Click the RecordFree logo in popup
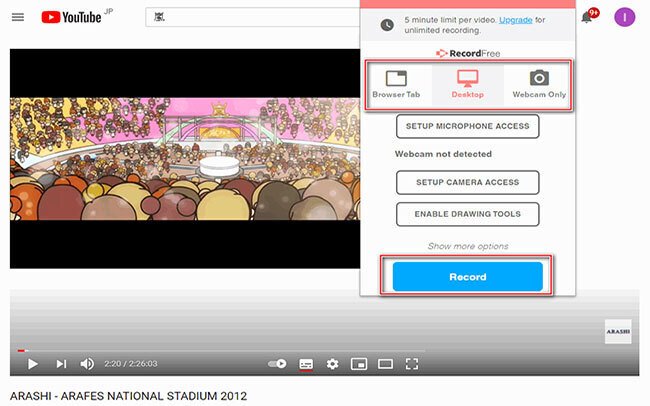This screenshot has width=650, height=406. click(468, 53)
